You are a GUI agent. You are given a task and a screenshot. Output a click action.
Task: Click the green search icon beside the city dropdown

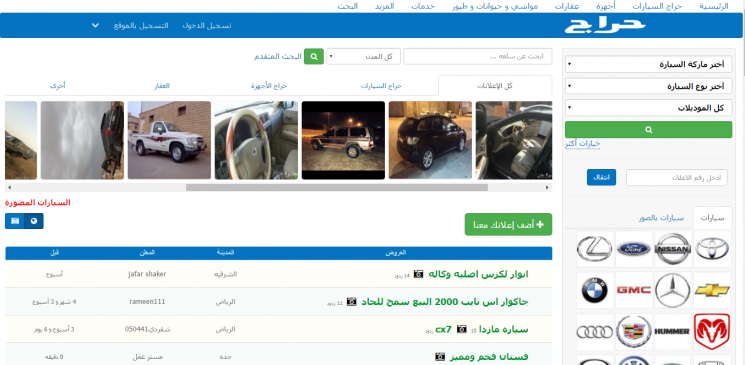314,57
